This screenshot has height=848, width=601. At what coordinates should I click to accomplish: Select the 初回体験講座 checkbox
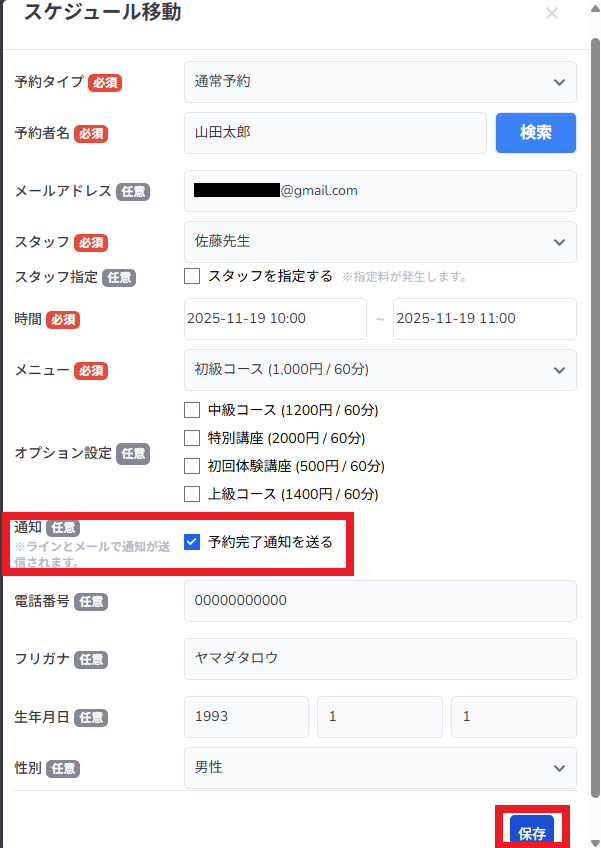193,466
